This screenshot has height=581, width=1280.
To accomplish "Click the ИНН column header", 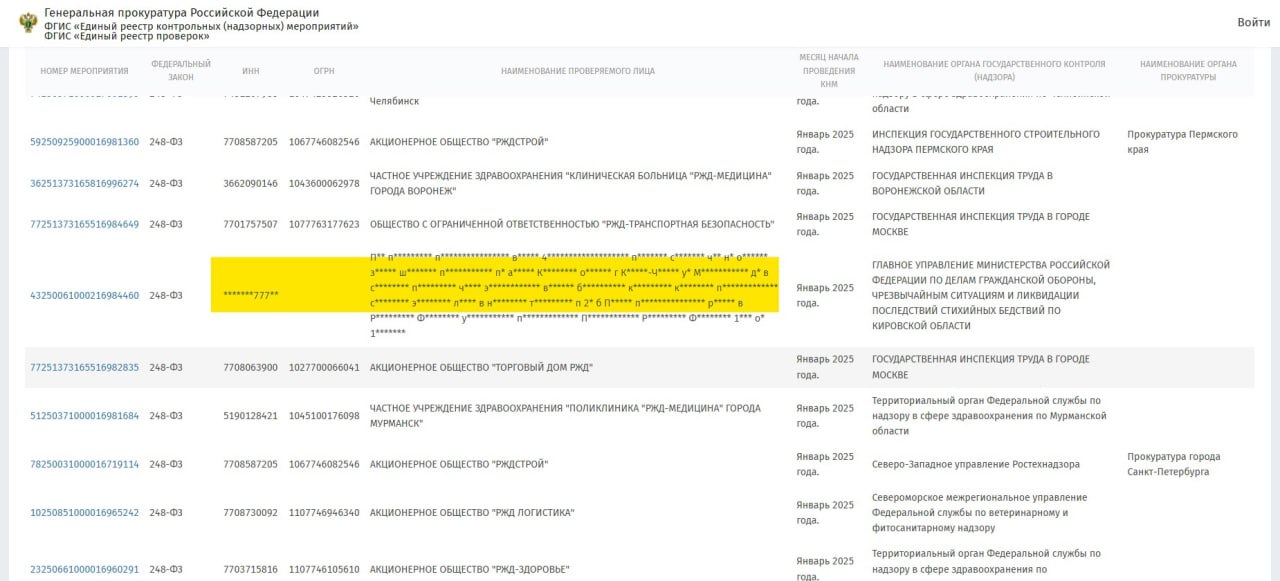I will tap(250, 71).
